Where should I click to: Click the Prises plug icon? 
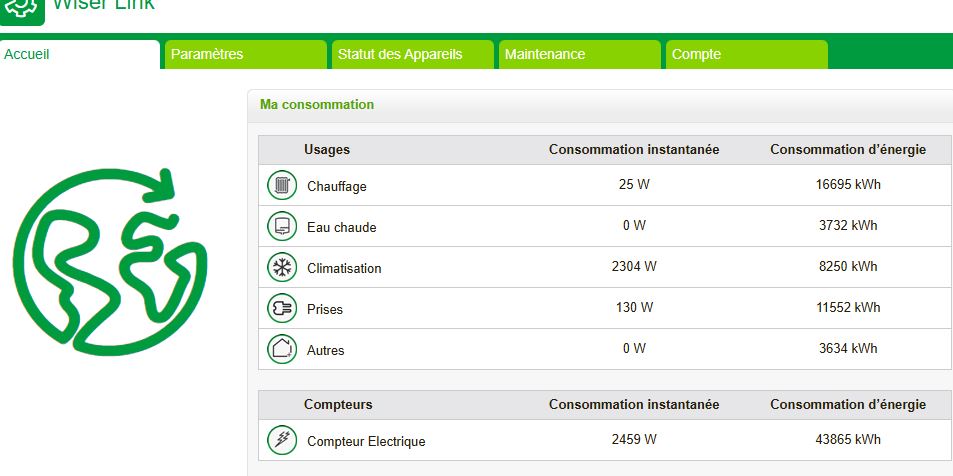pyautogui.click(x=282, y=308)
